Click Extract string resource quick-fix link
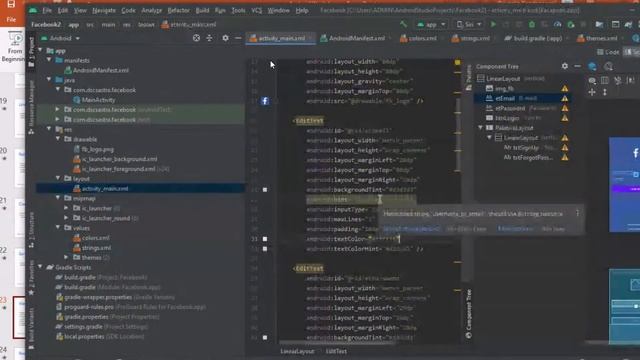The width and height of the screenshot is (640, 360). 411,229
